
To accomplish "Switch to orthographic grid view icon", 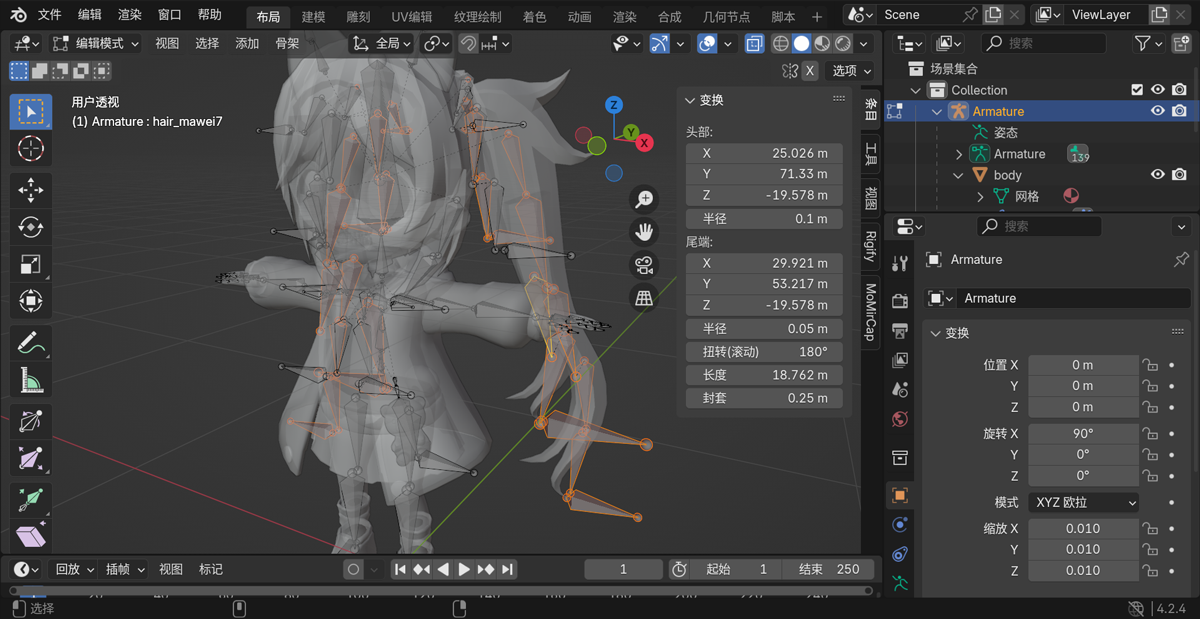I will pos(644,298).
